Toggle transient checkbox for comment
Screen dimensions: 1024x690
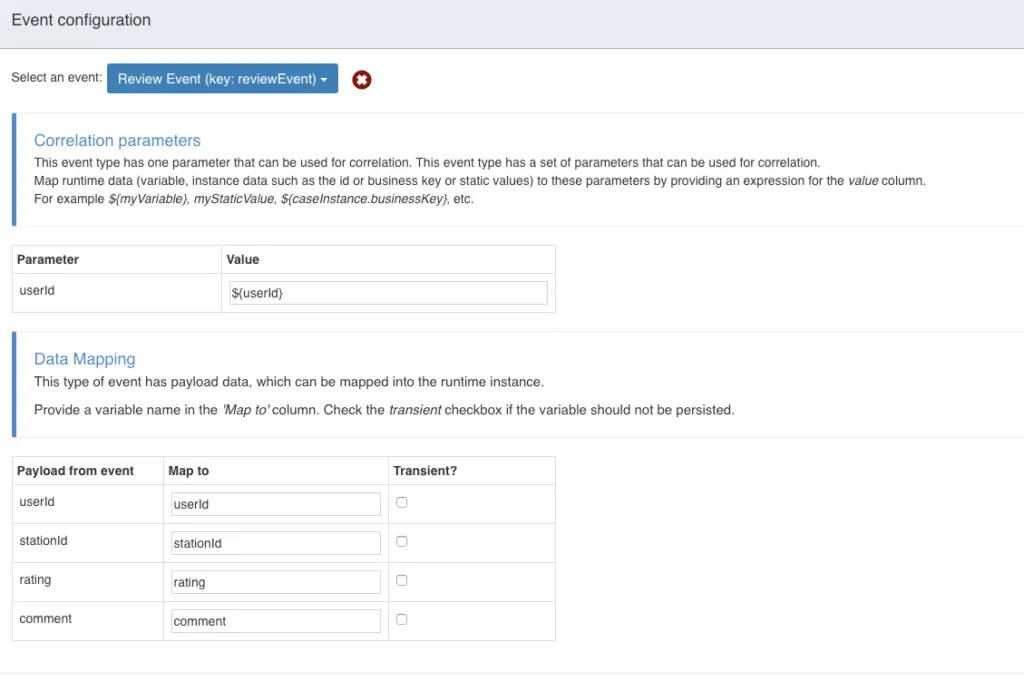click(x=402, y=619)
